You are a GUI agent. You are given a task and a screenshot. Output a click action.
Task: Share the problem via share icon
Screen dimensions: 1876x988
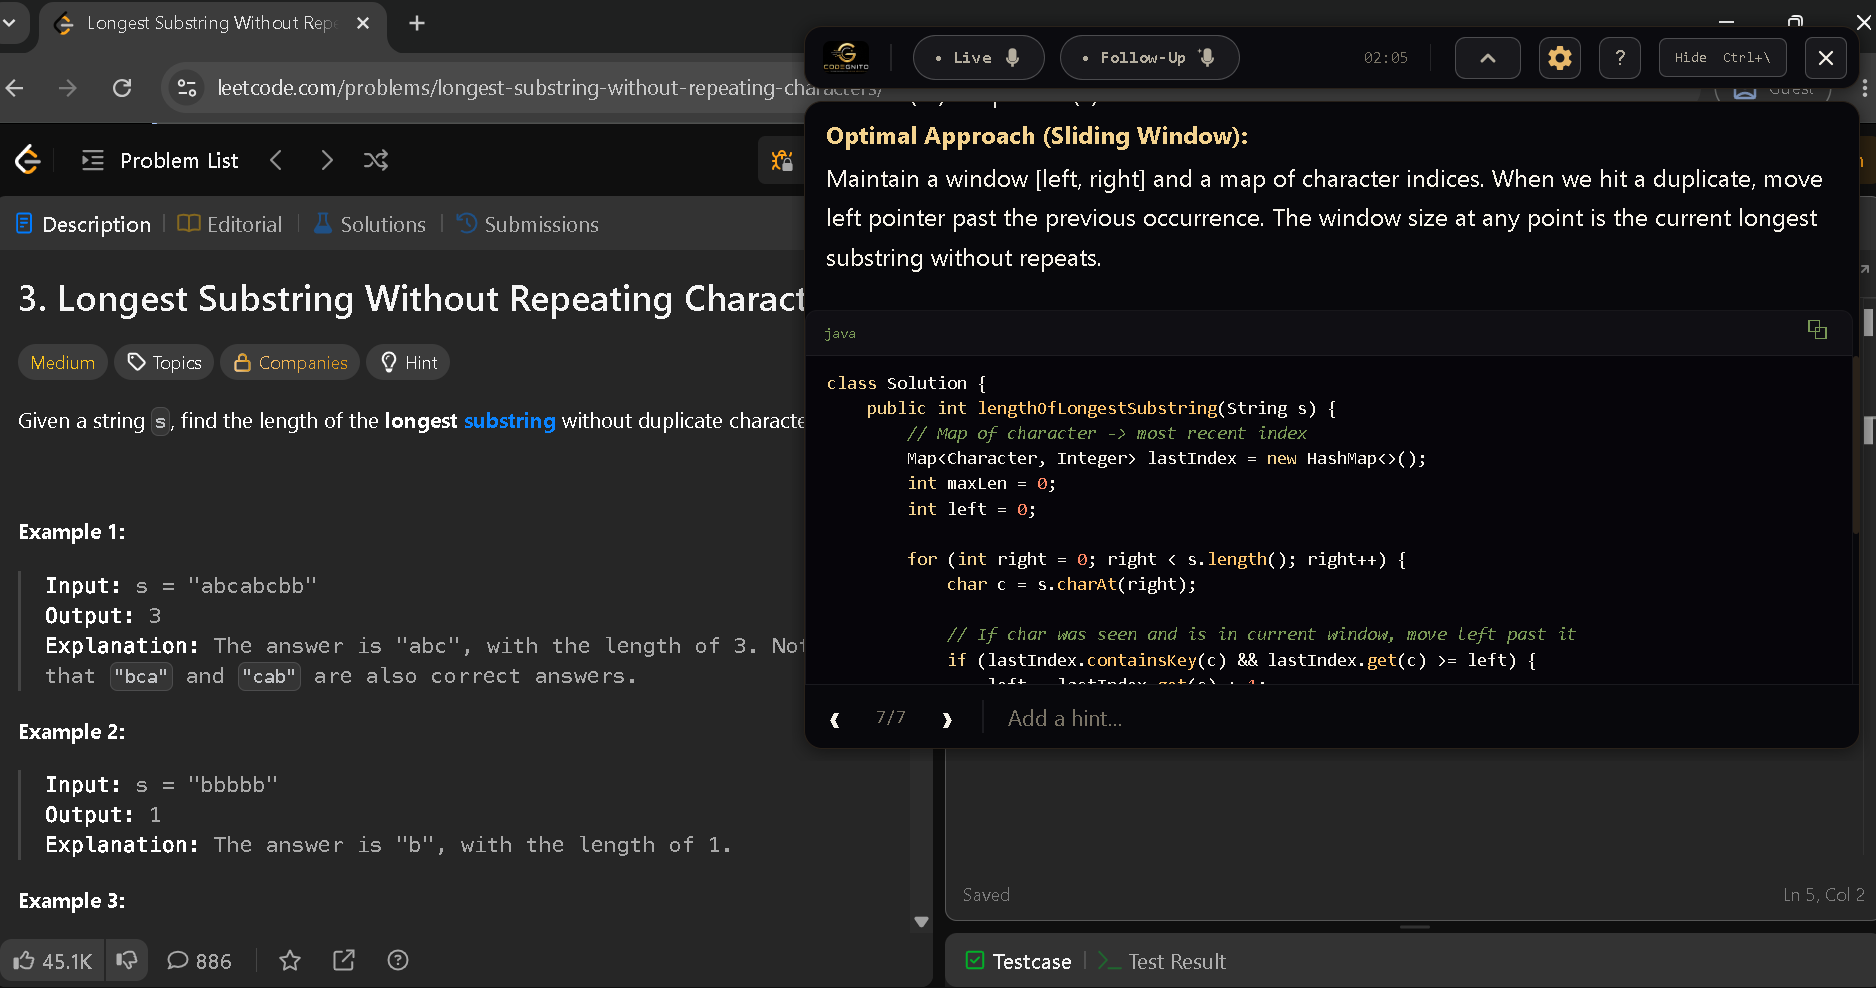344,961
